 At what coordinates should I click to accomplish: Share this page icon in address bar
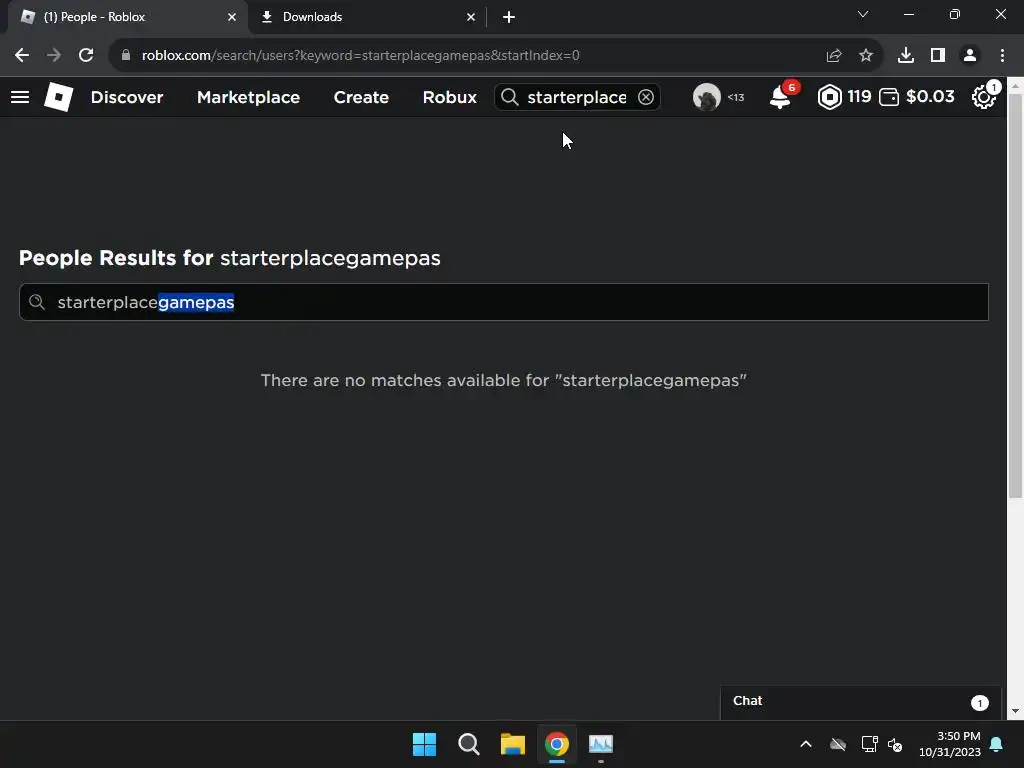tap(834, 56)
